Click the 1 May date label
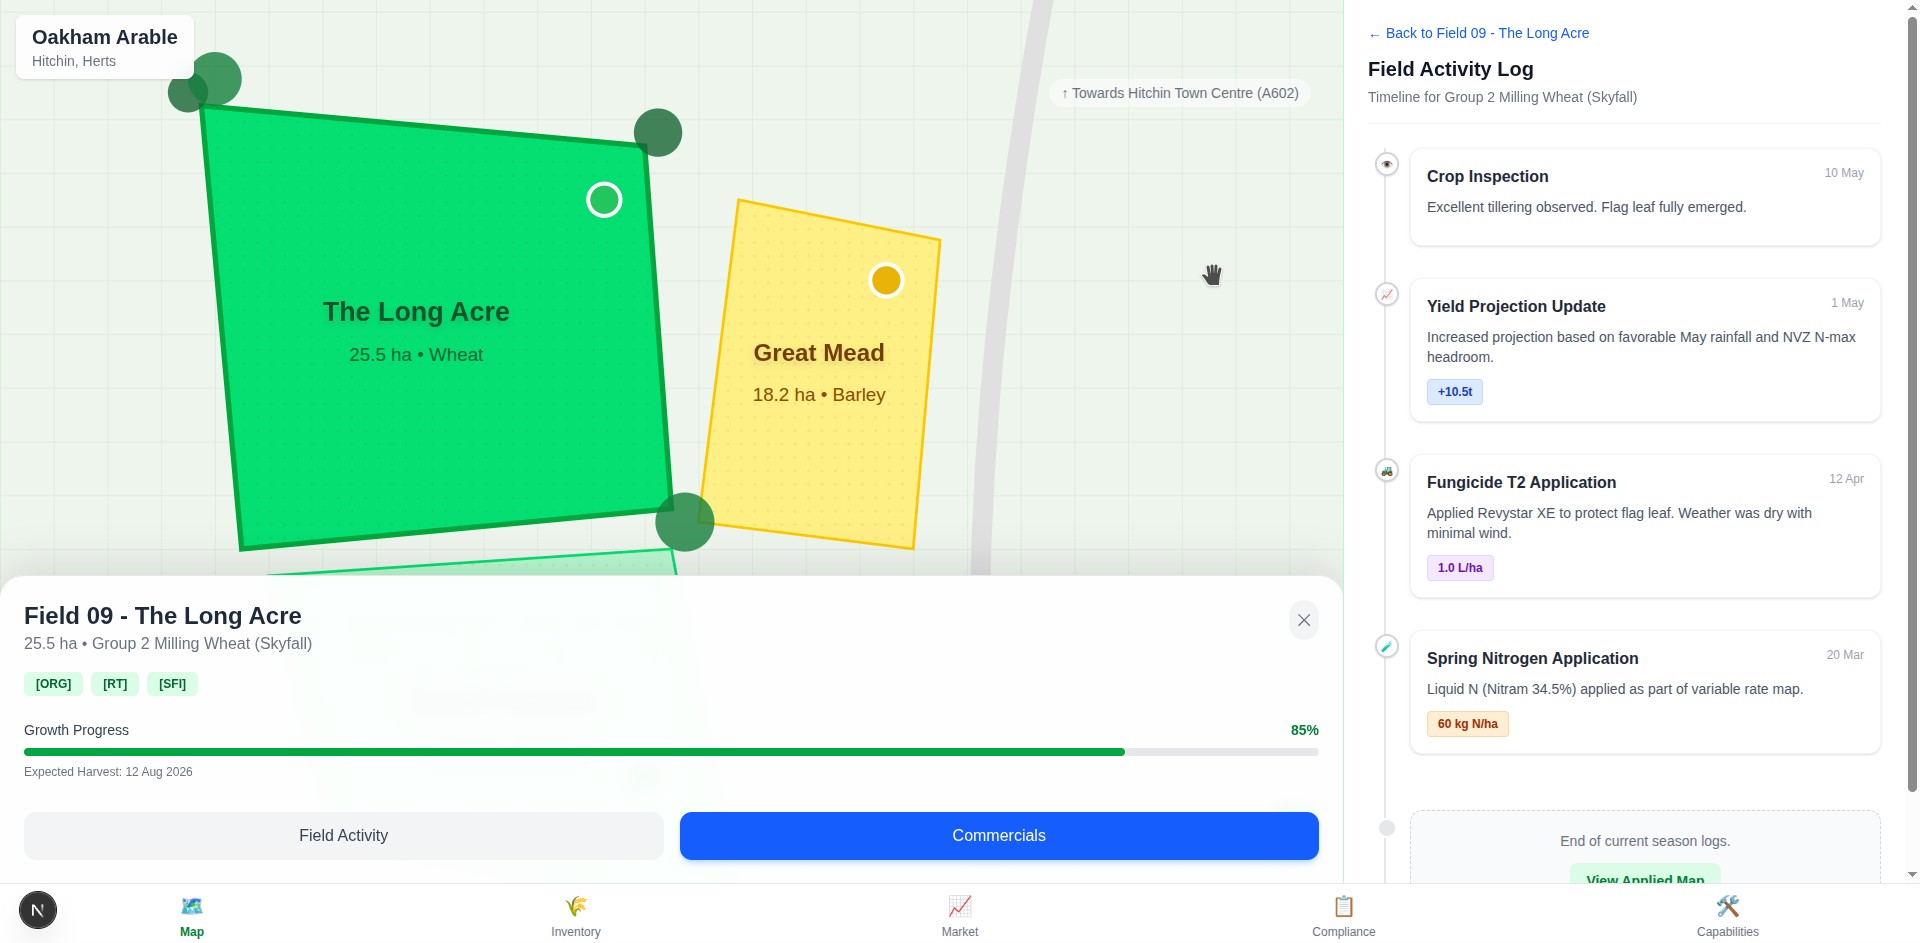 point(1847,303)
